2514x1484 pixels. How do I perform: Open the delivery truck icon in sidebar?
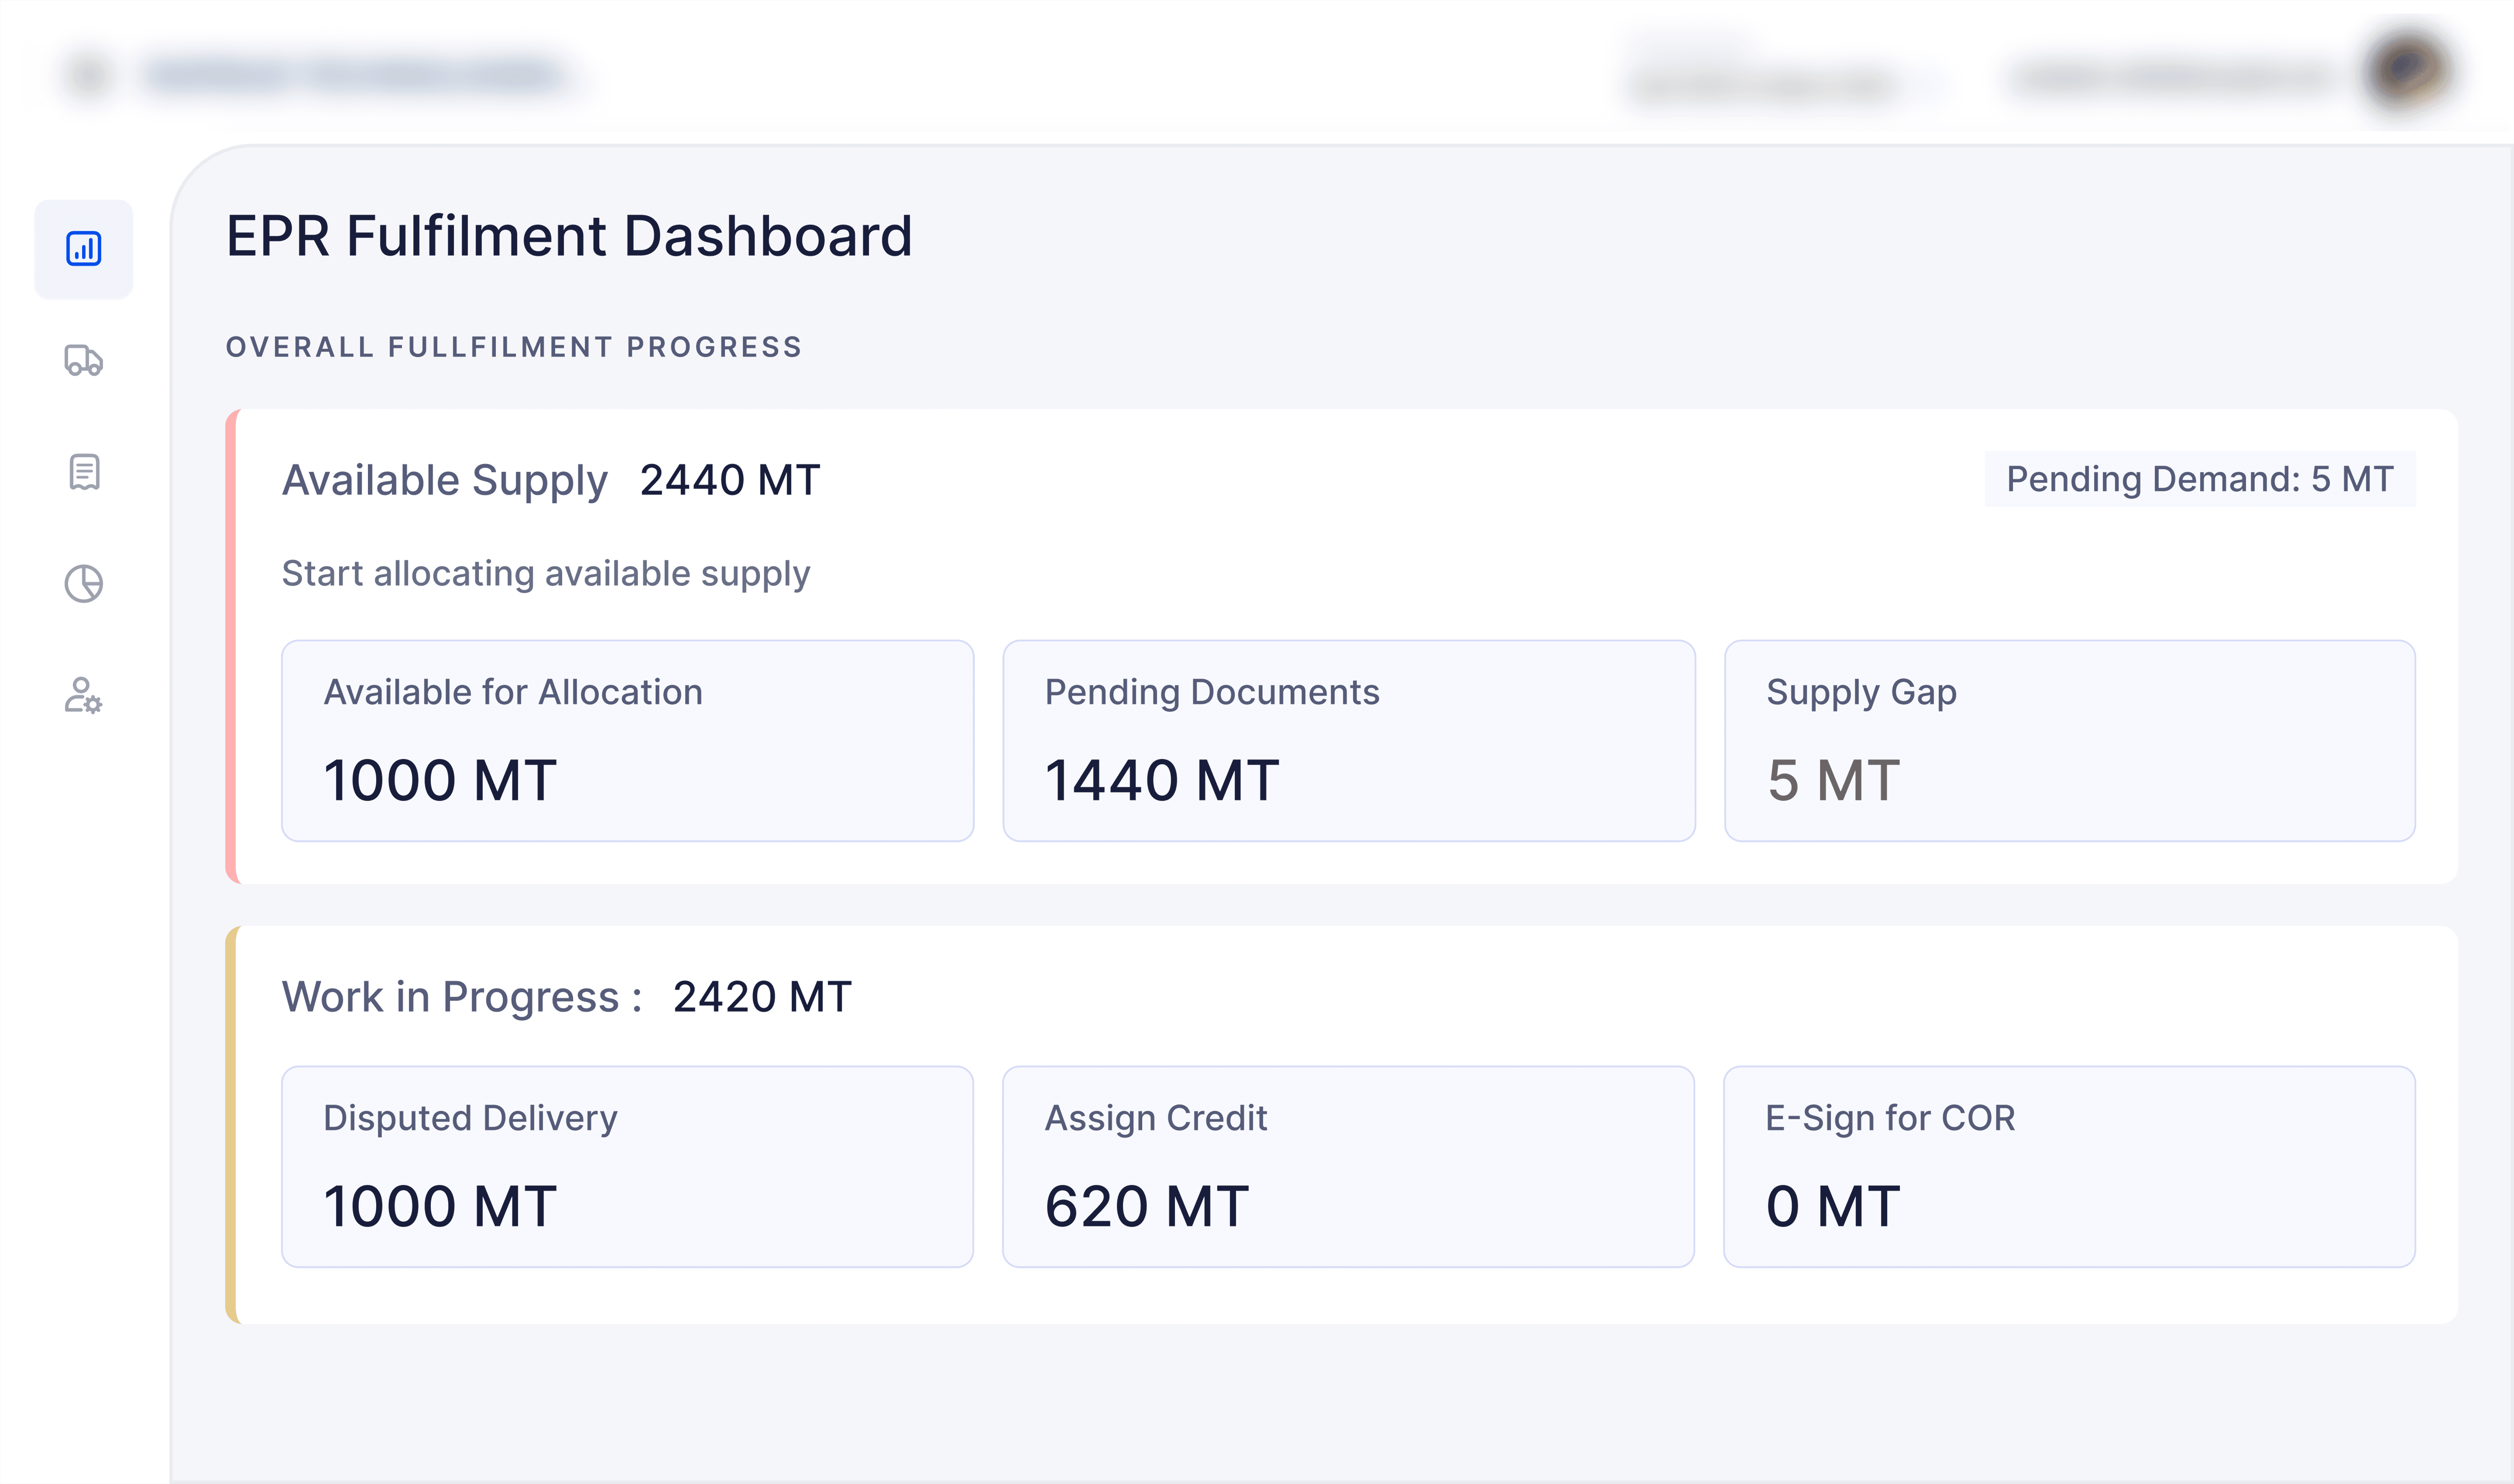click(x=84, y=360)
